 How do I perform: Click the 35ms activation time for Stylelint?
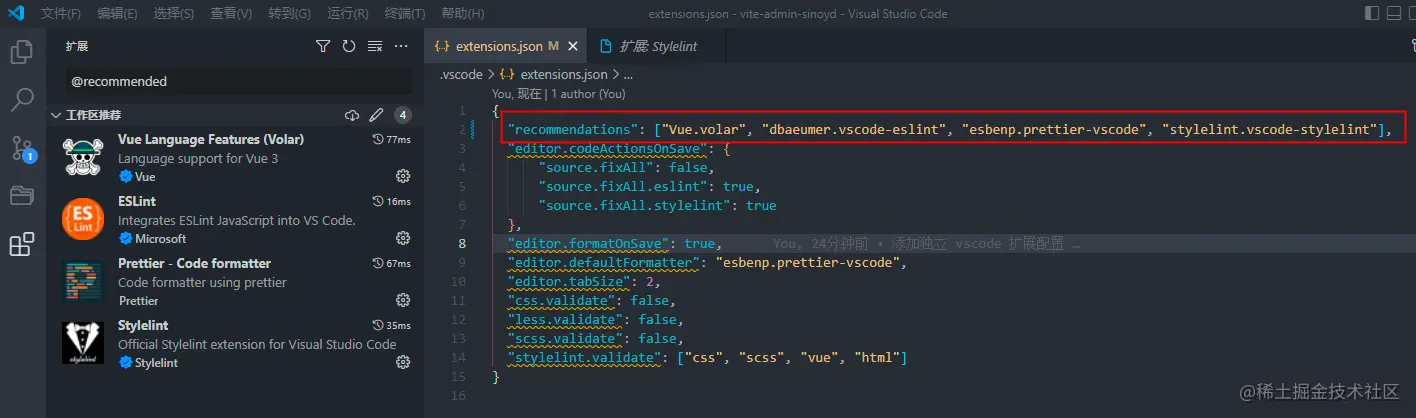pyautogui.click(x=392, y=325)
